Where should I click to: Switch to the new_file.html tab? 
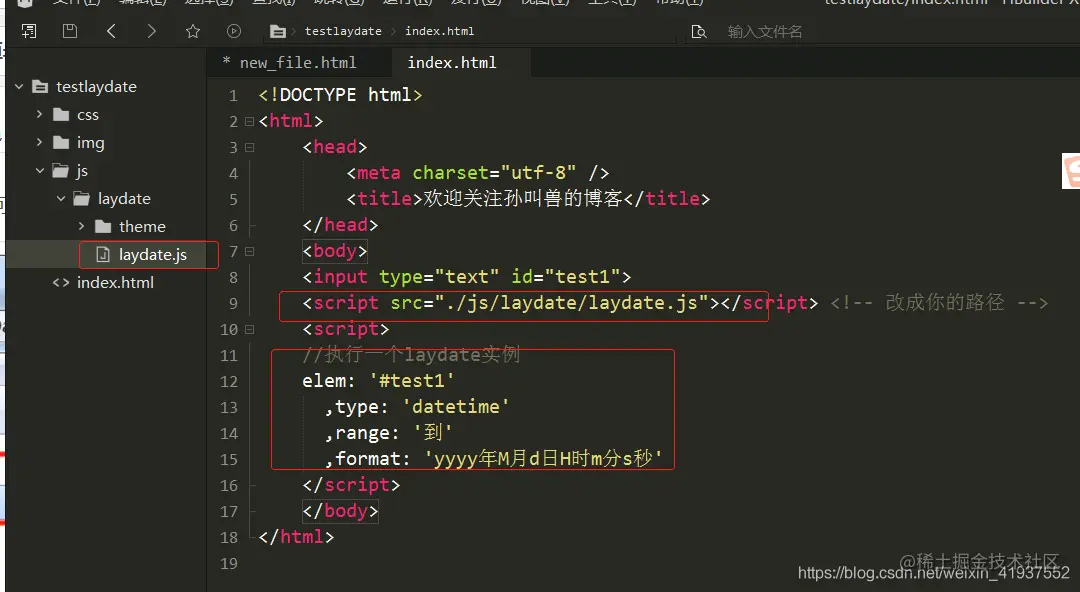pos(298,63)
